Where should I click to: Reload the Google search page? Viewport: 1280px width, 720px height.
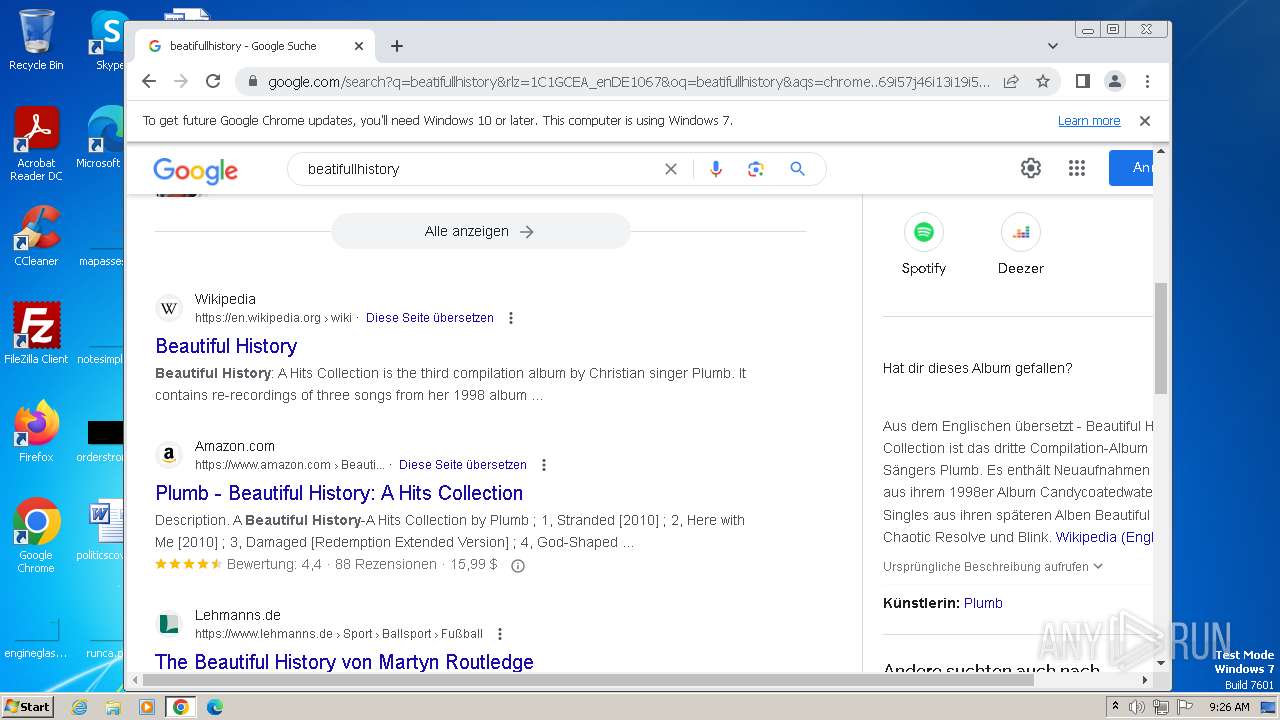(212, 81)
